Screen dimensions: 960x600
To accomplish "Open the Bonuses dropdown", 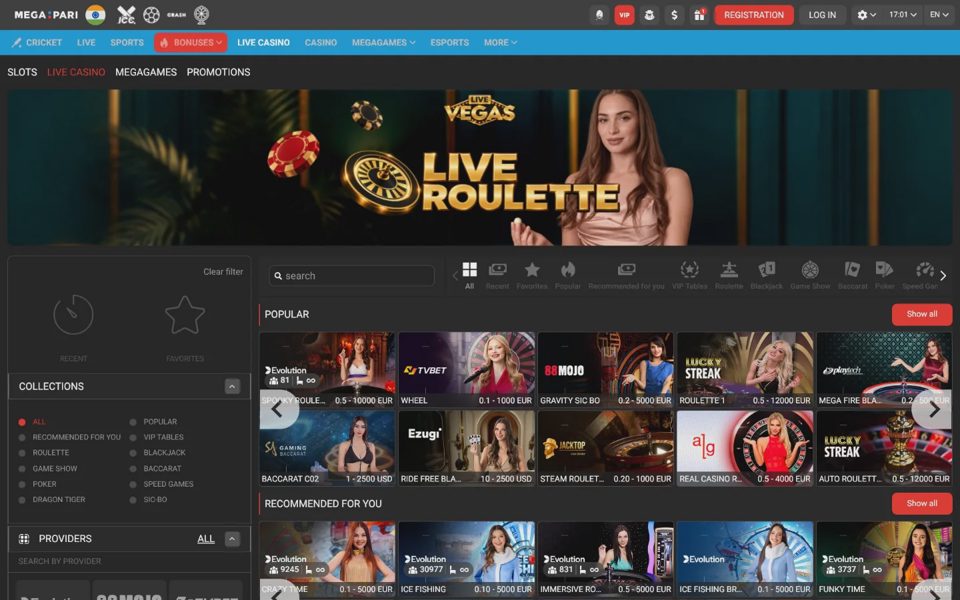I will tap(191, 42).
